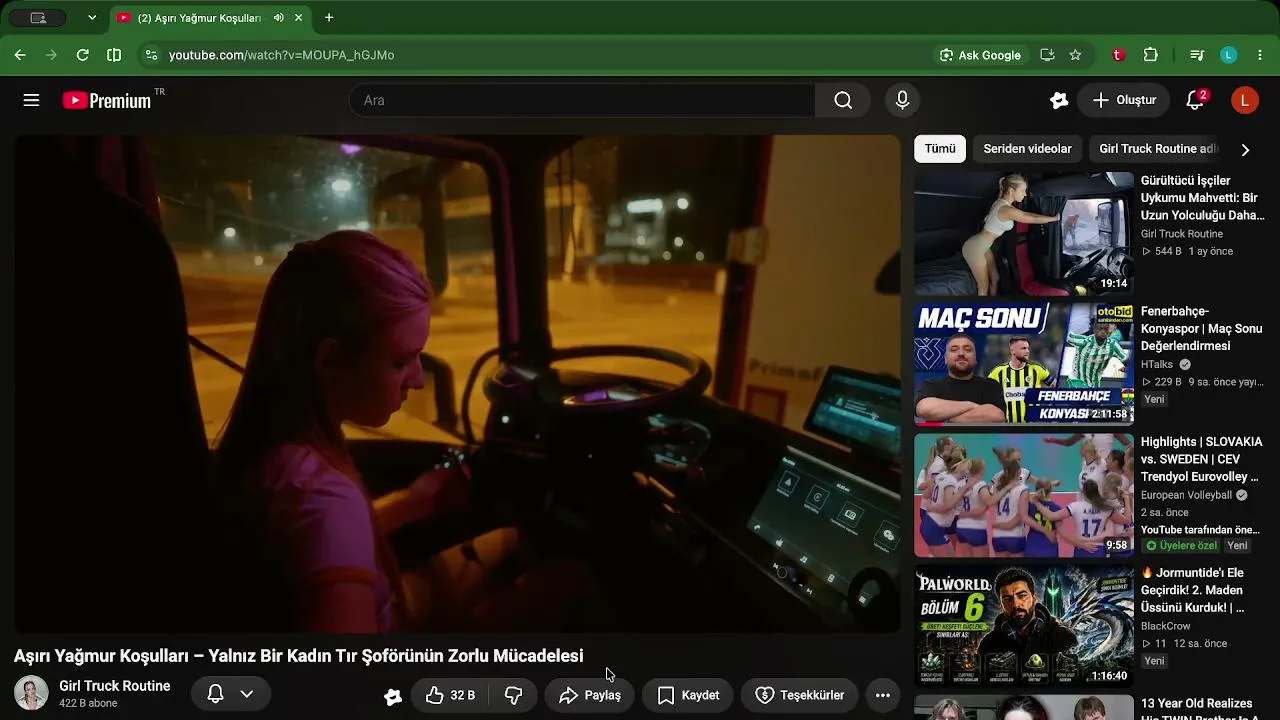Open the Gürültücü İşçiler Uykumu Mahvetti title
The image size is (1280, 720).
coord(1202,198)
